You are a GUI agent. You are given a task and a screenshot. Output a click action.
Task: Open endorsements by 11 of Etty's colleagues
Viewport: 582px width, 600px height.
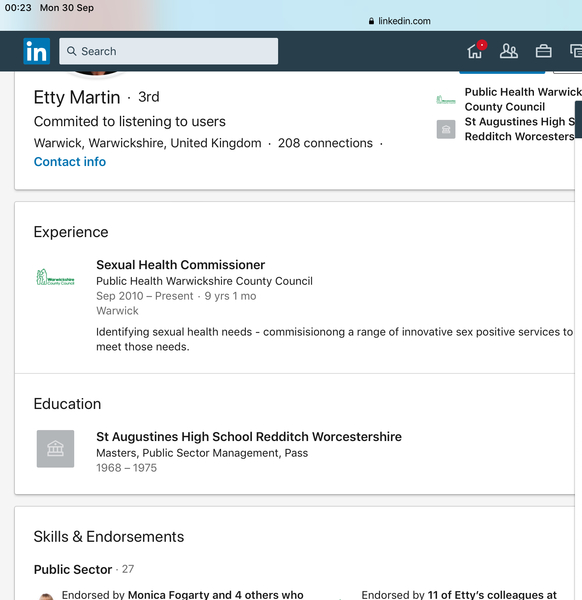click(x=459, y=595)
